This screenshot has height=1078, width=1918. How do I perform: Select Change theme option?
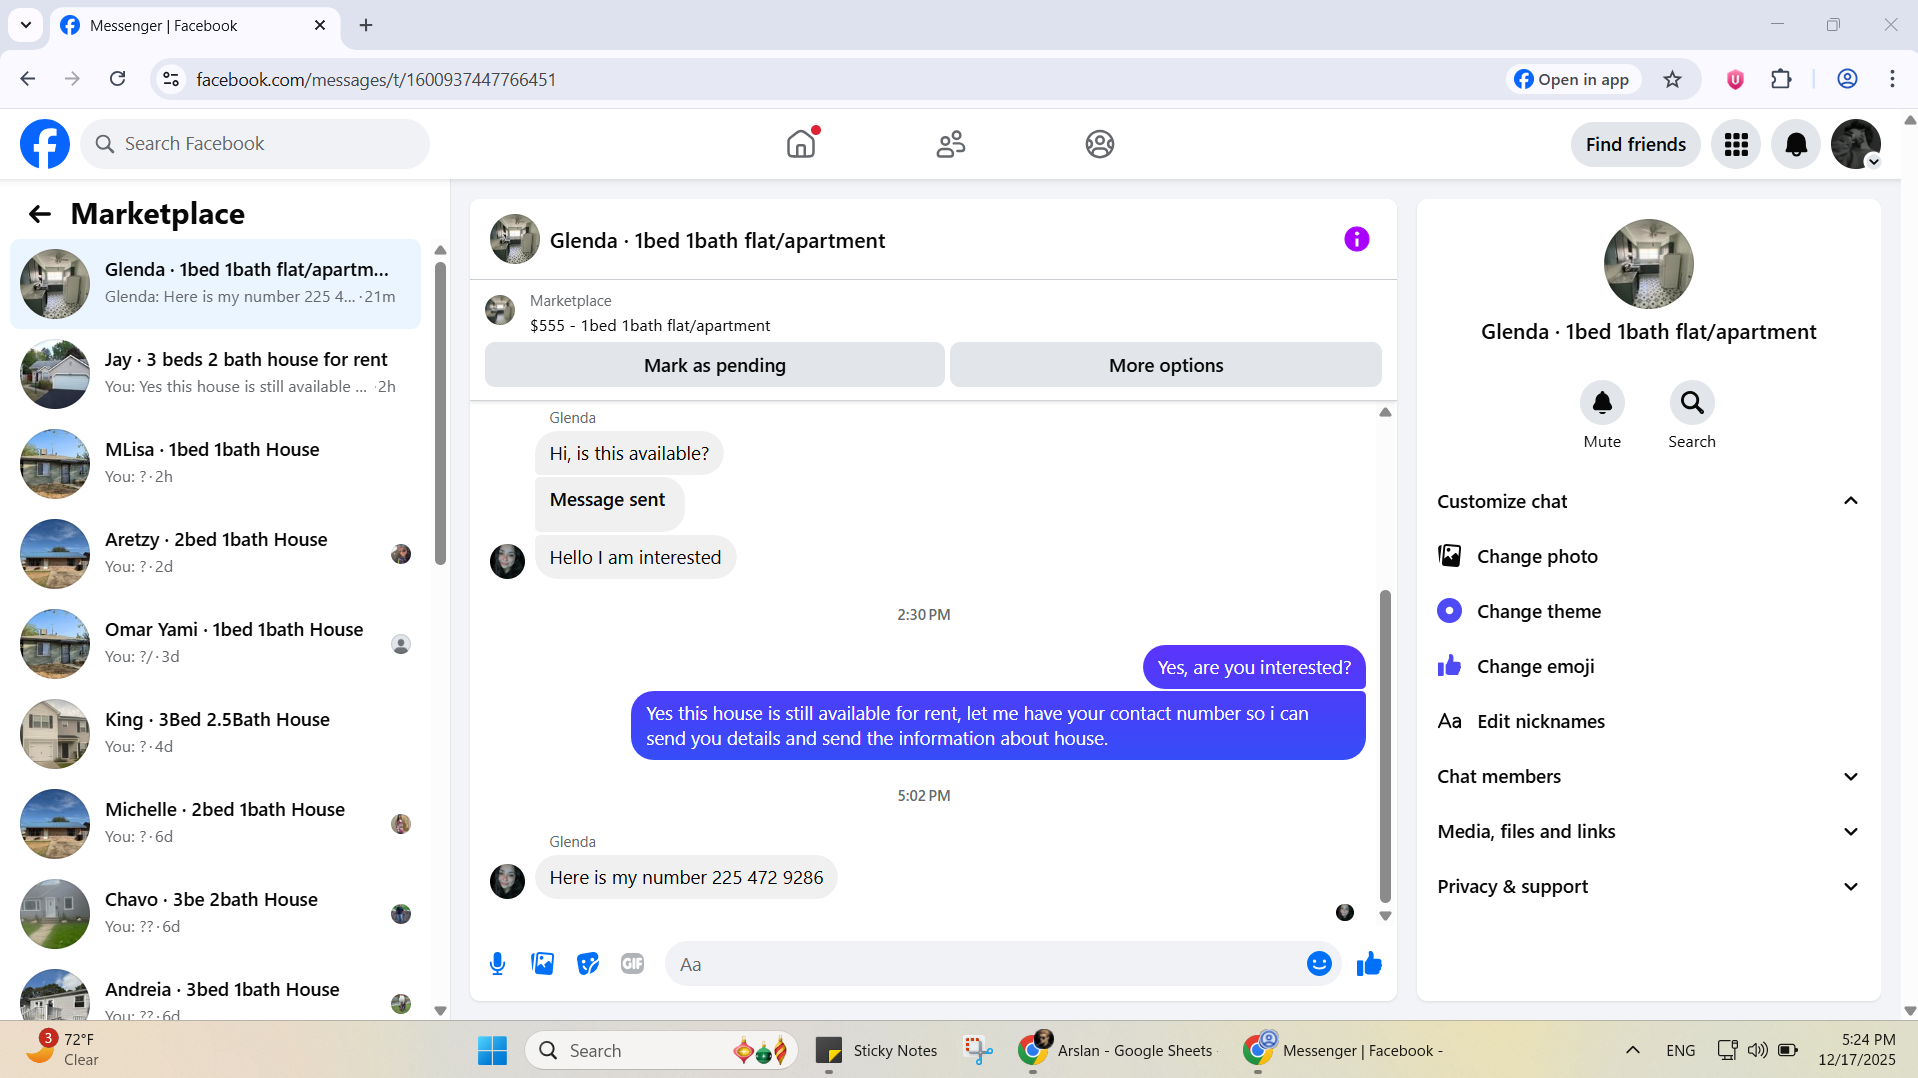[x=1649, y=611]
